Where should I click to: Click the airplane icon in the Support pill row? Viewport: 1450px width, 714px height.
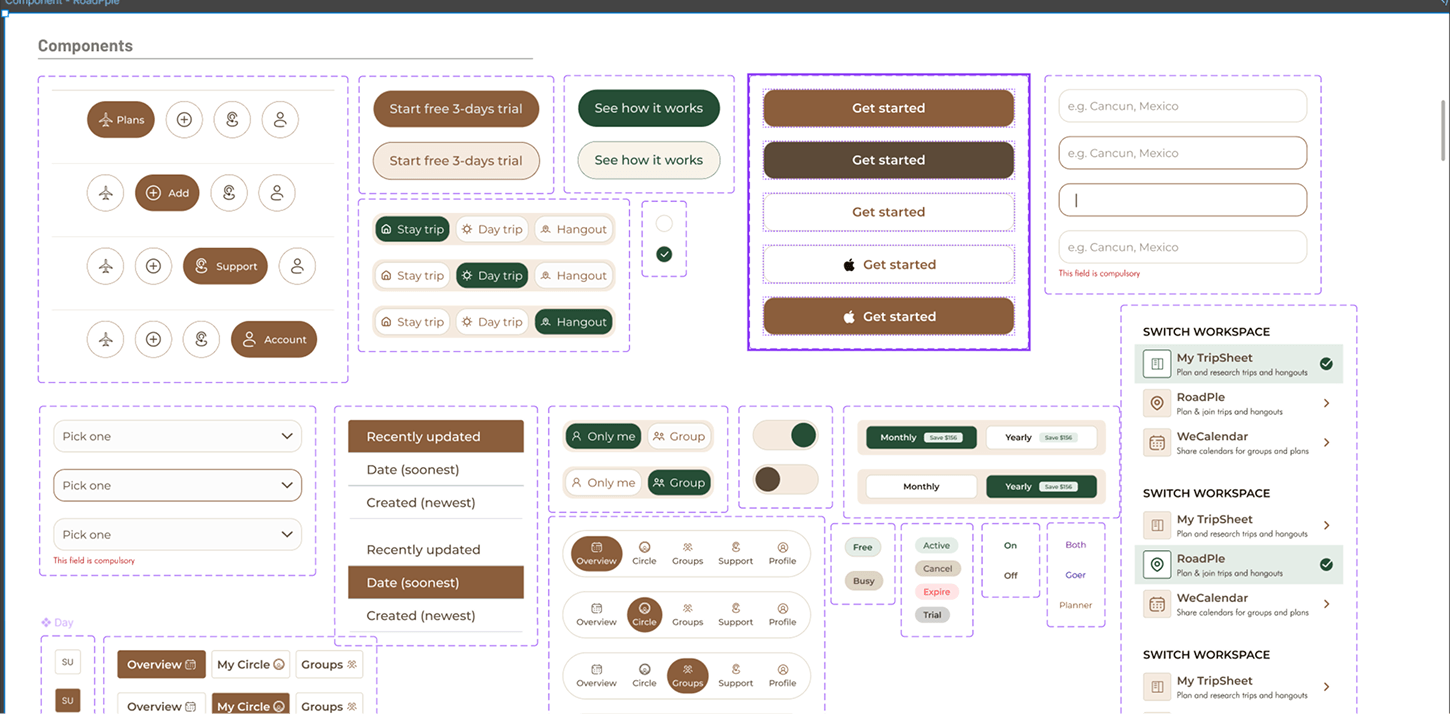coord(106,266)
